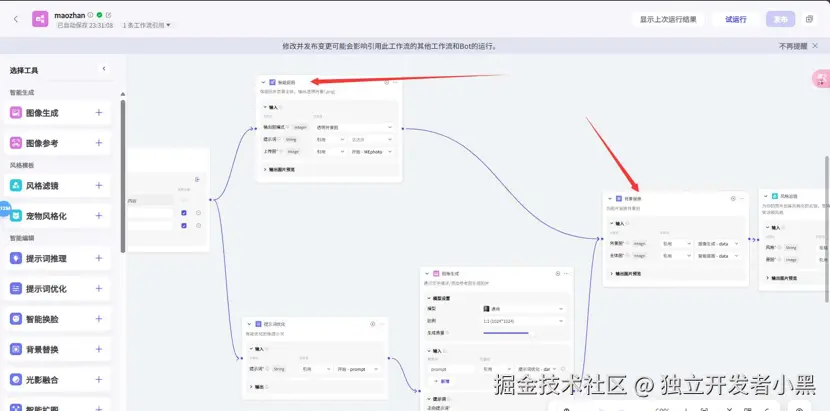
Task: Open the workflow references dropdown under maozhan
Action: tap(147, 25)
